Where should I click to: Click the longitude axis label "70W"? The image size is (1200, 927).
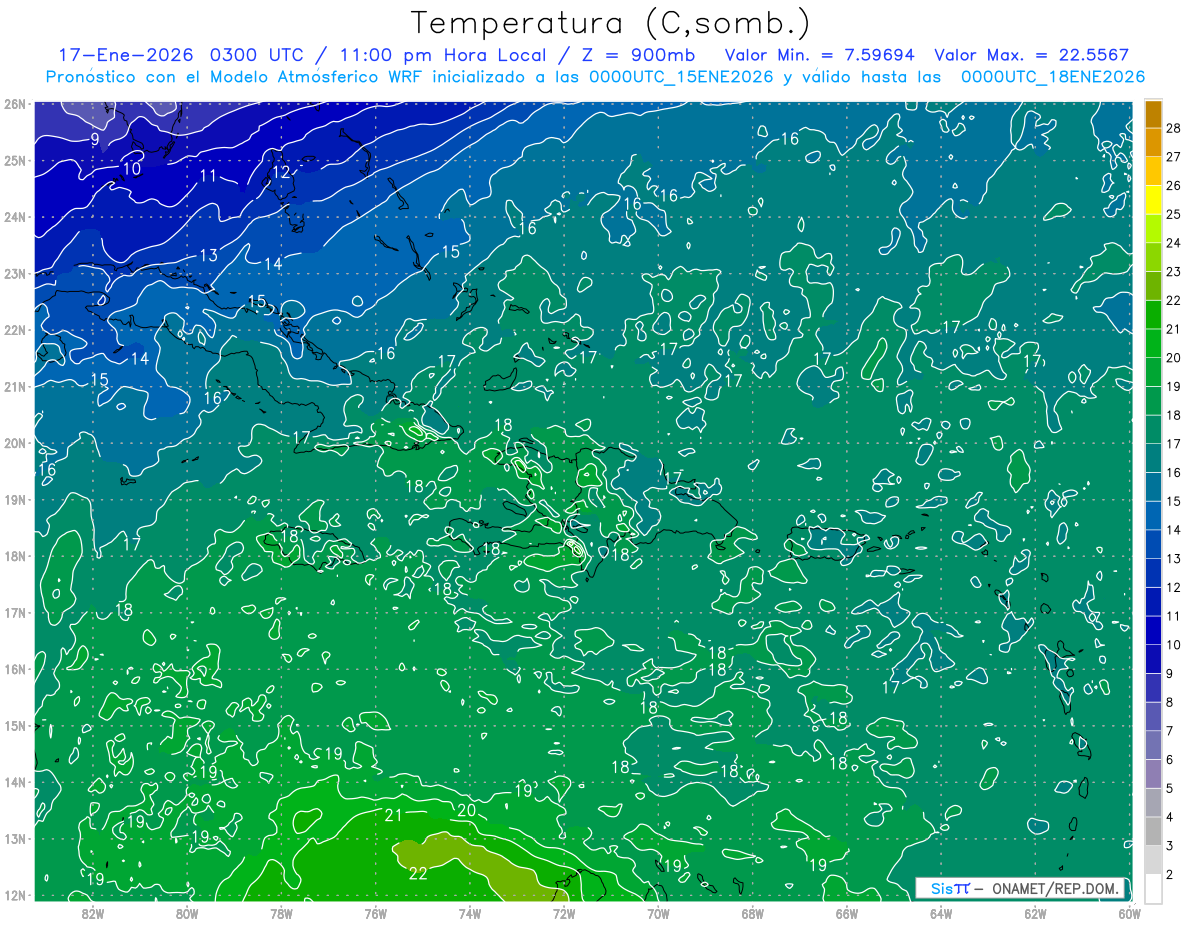coord(658,913)
